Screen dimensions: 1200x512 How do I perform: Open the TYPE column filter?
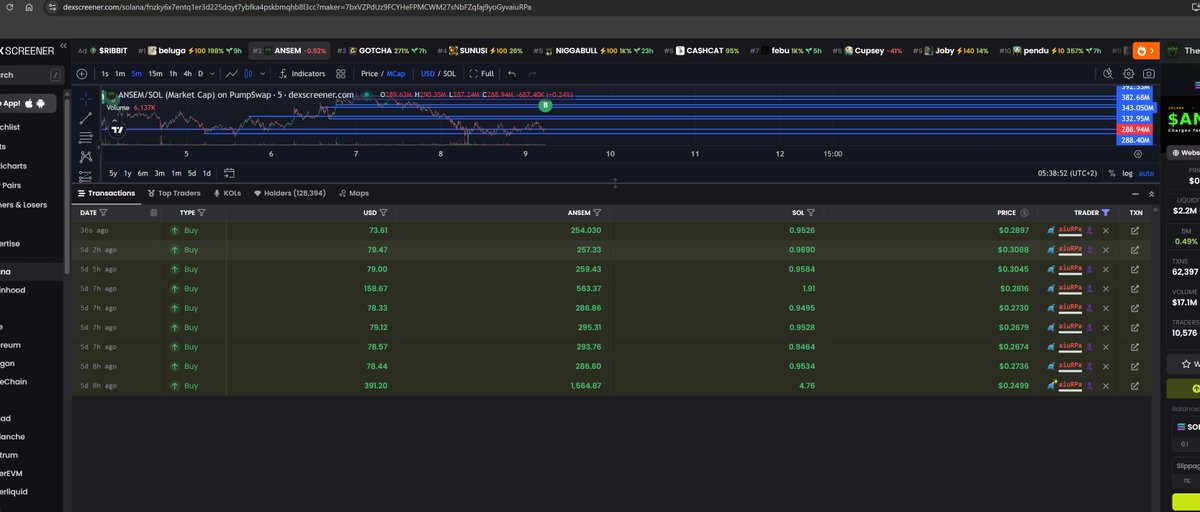click(202, 212)
